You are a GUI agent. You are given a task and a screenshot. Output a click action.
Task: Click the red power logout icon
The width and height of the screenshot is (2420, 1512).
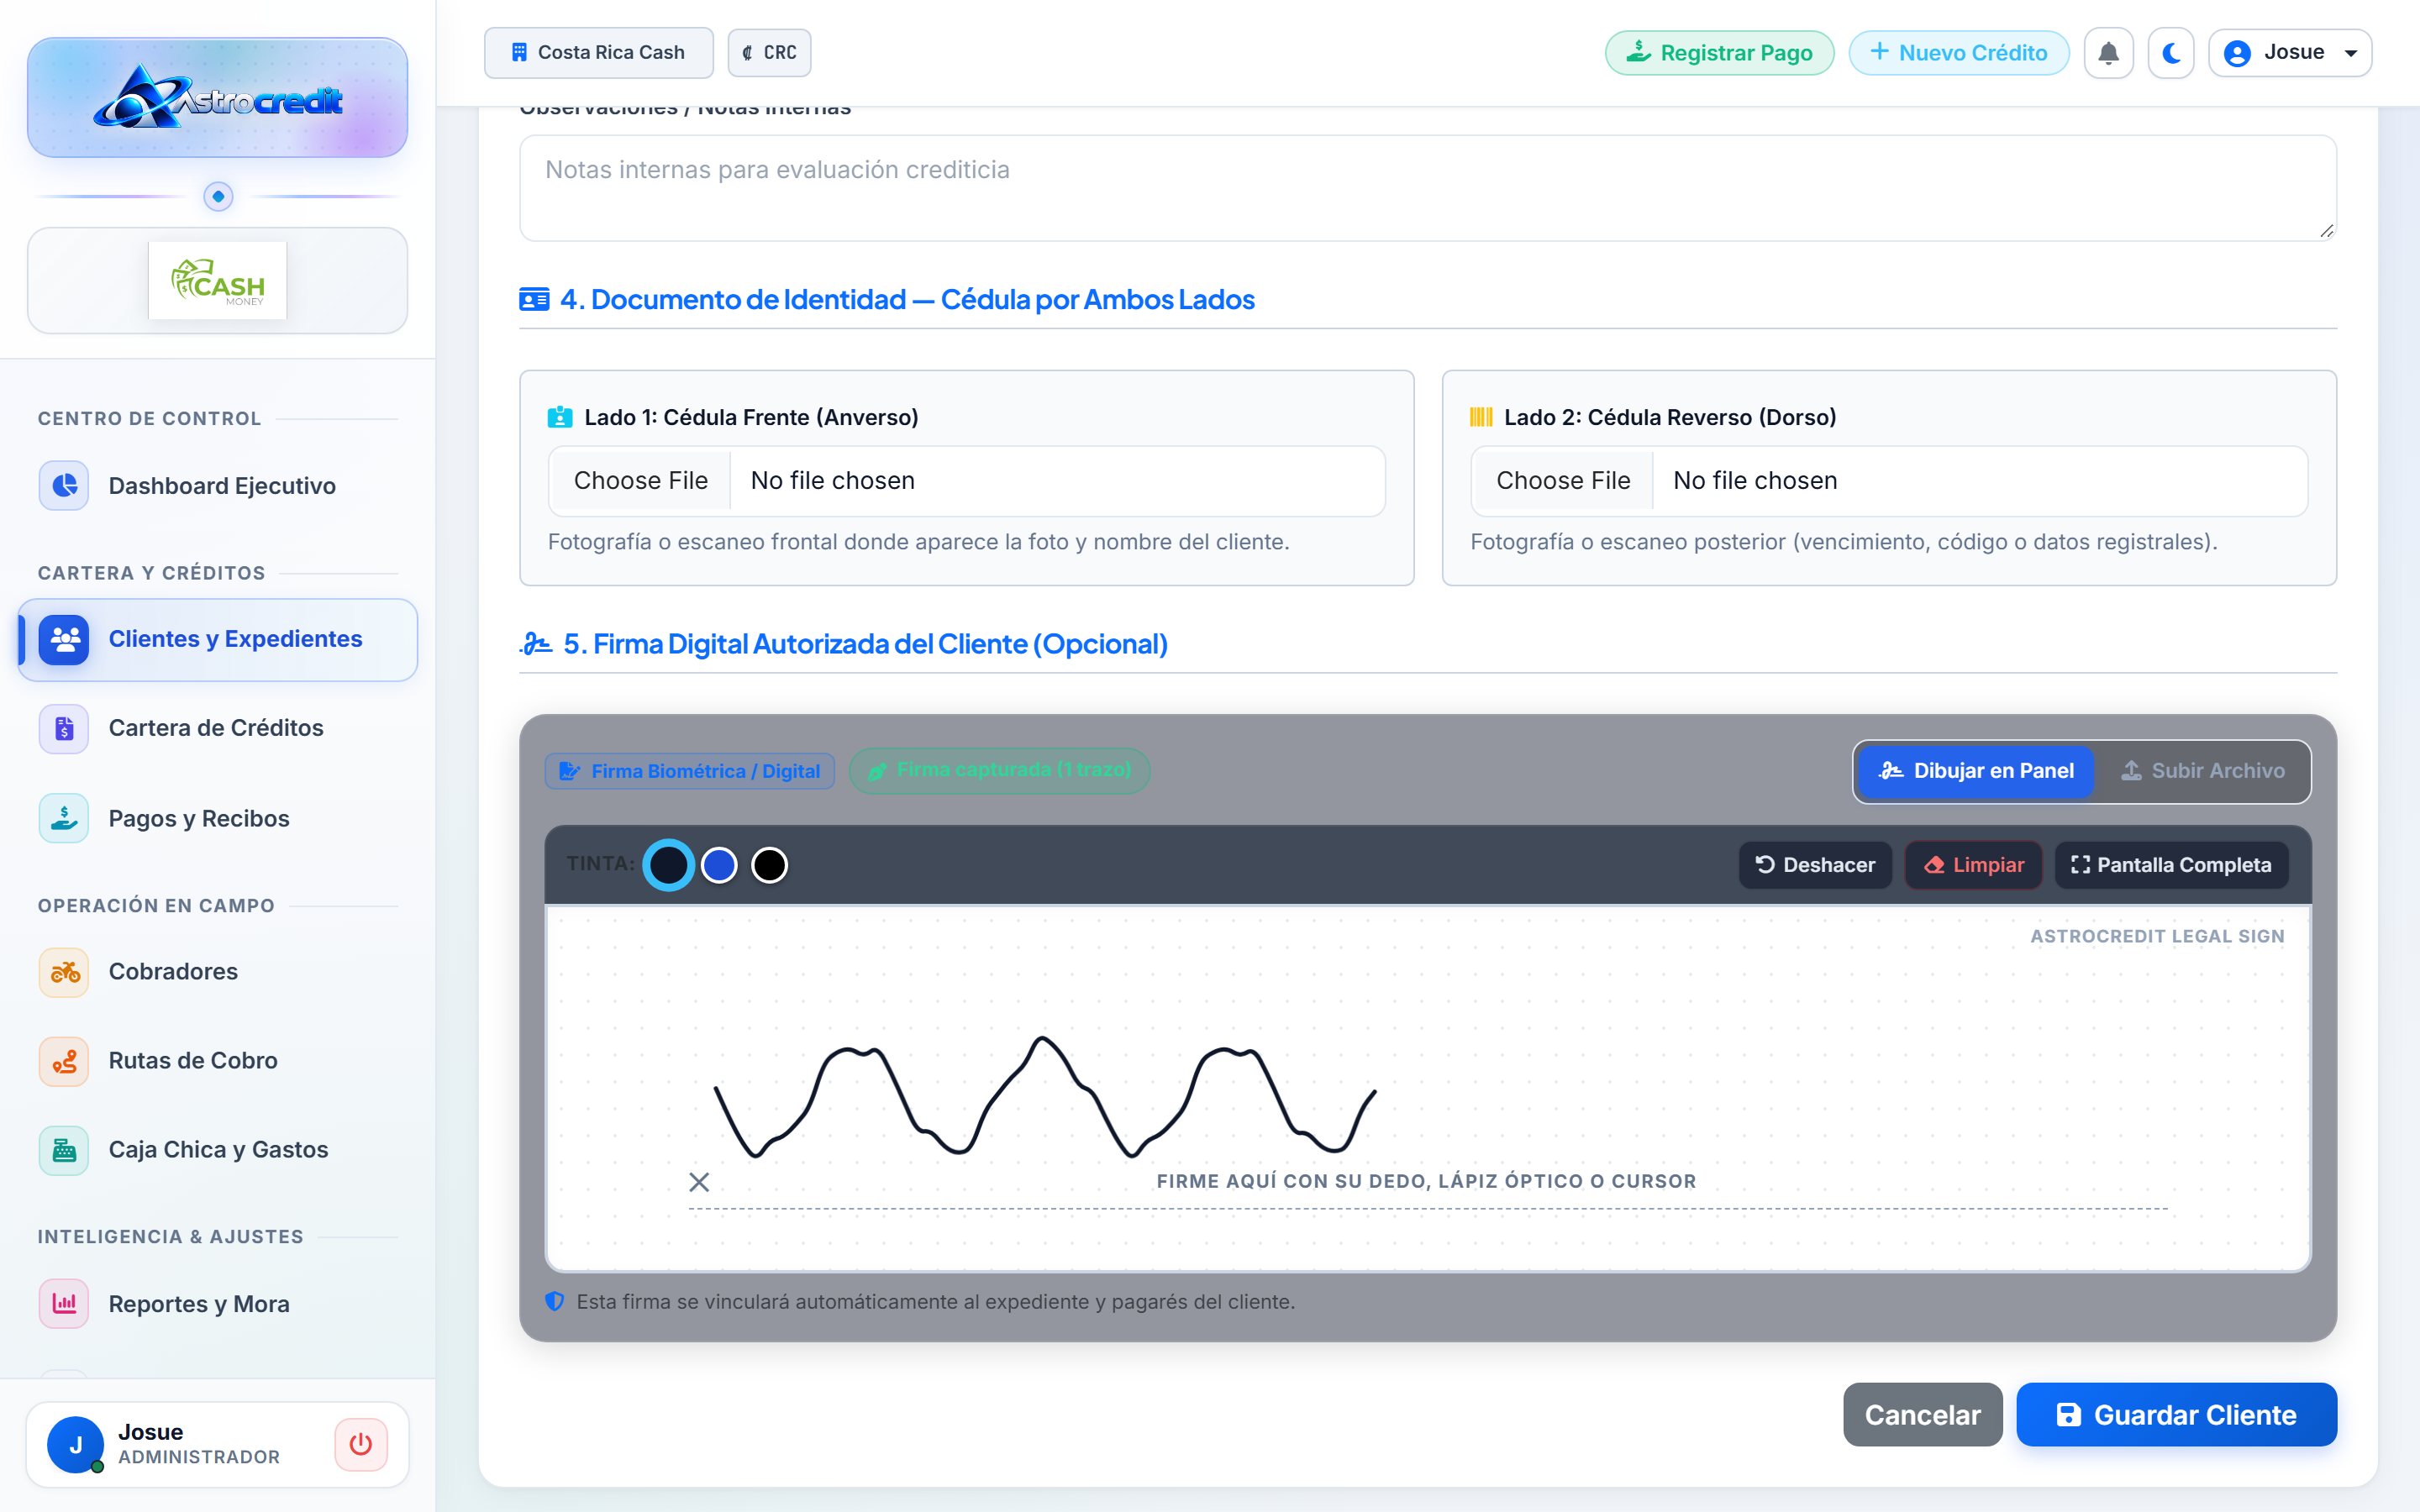coord(361,1444)
